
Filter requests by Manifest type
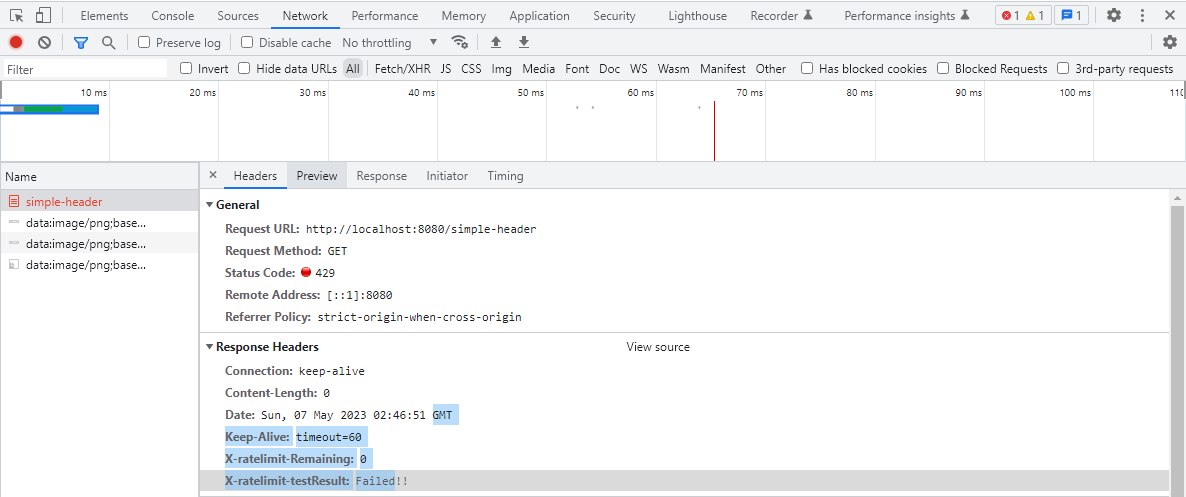coord(722,69)
